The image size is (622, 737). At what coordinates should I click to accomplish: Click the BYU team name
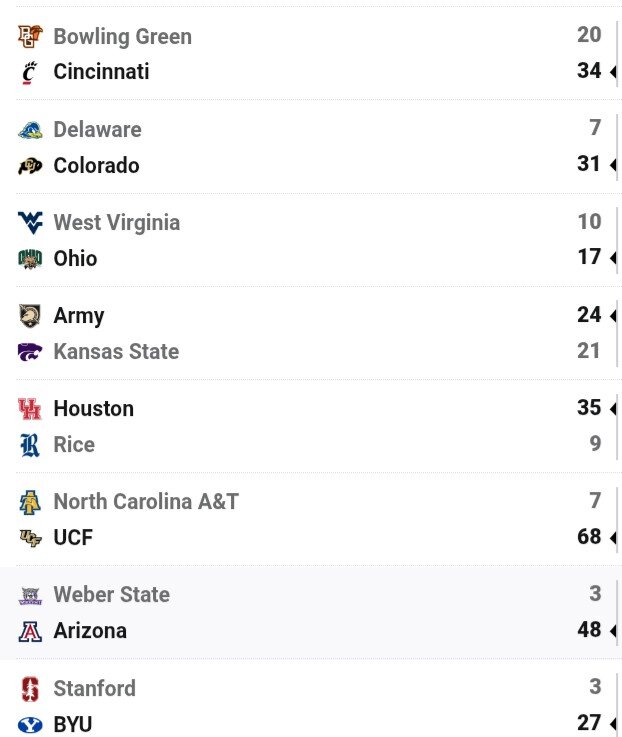pos(73,724)
